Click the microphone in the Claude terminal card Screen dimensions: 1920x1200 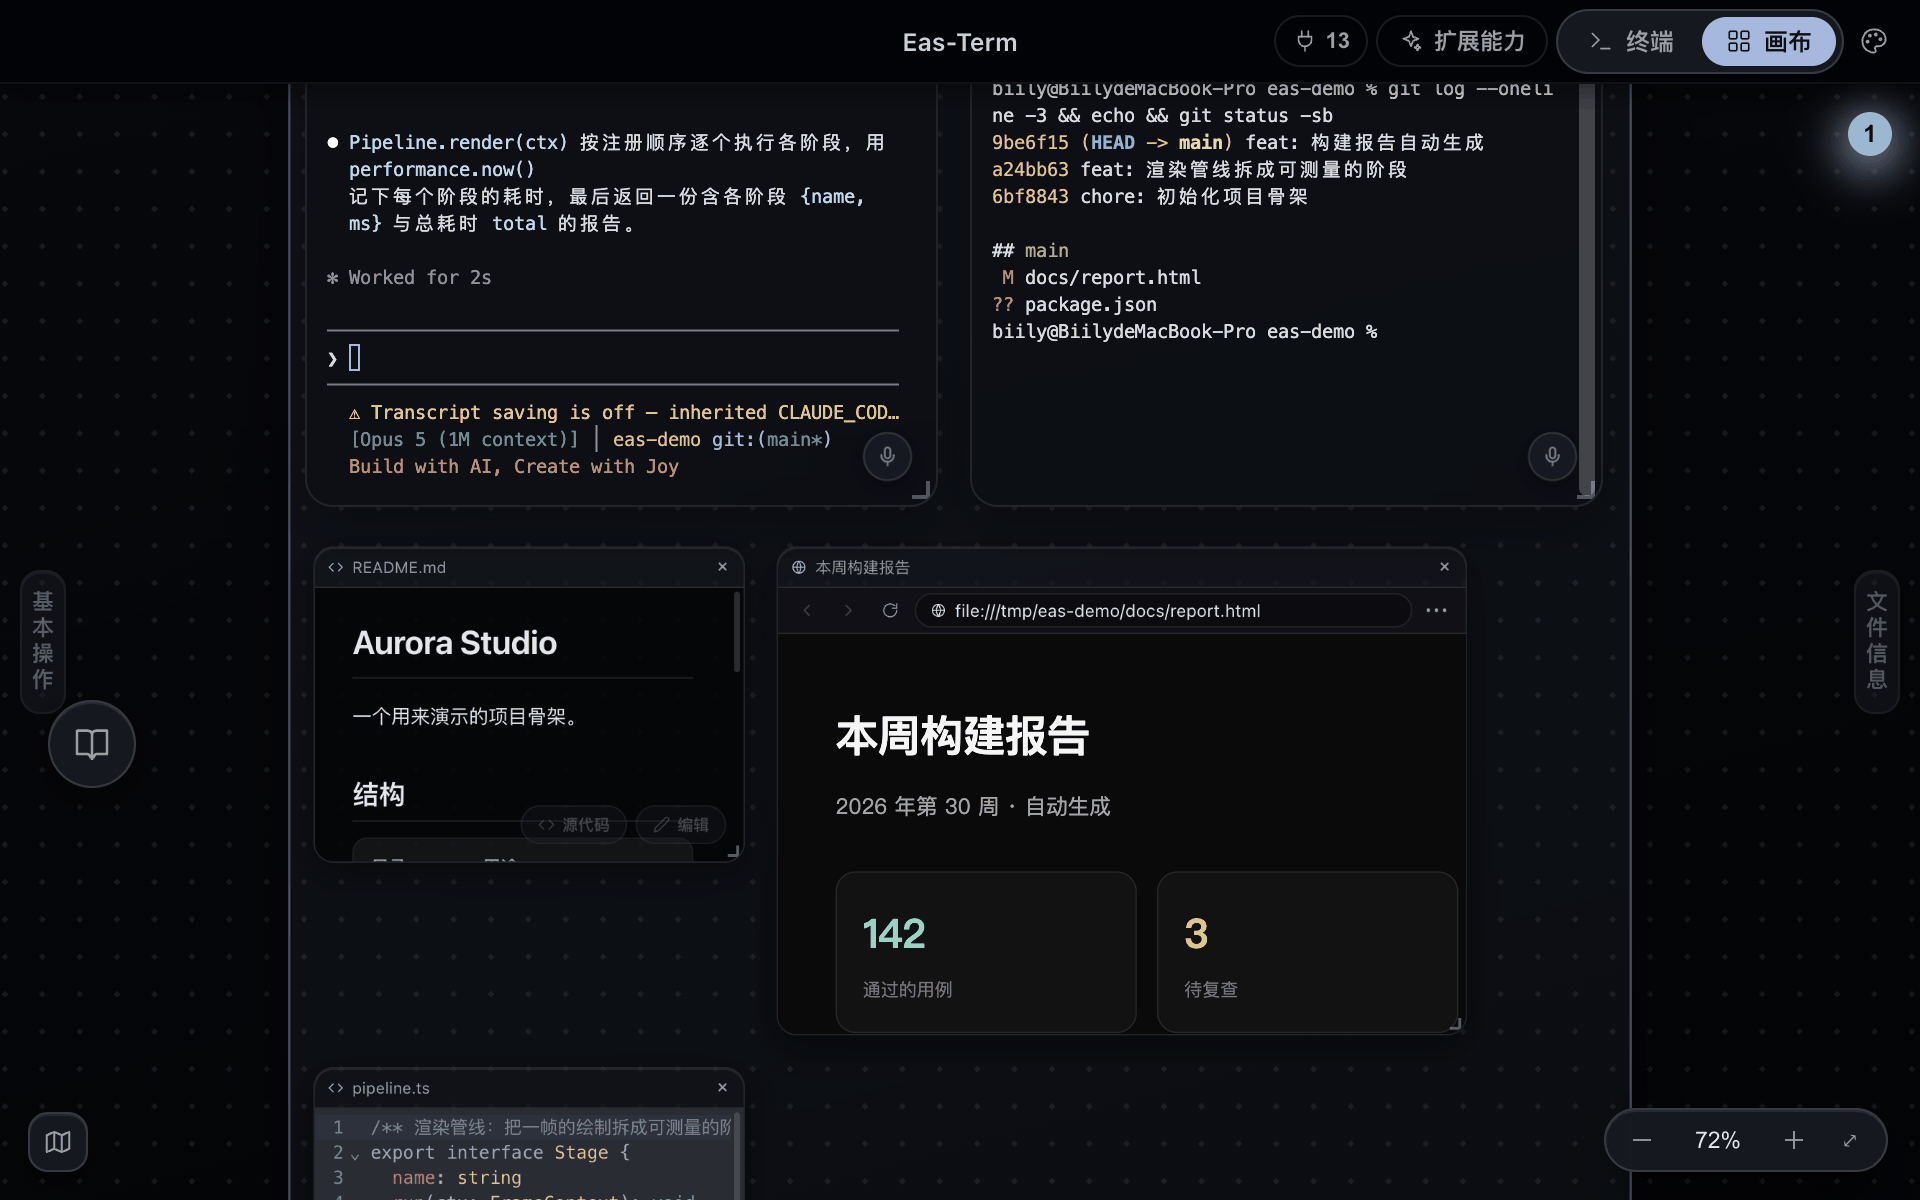click(887, 457)
